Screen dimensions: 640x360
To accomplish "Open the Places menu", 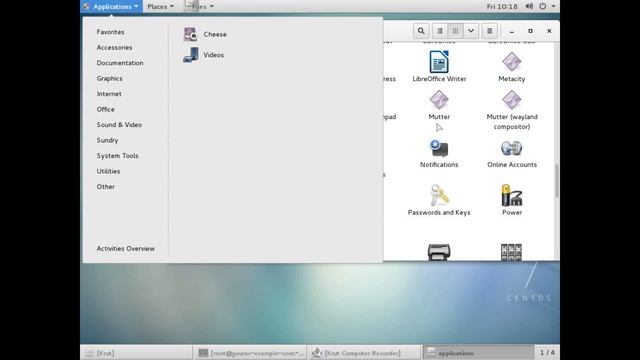I will (160, 7).
